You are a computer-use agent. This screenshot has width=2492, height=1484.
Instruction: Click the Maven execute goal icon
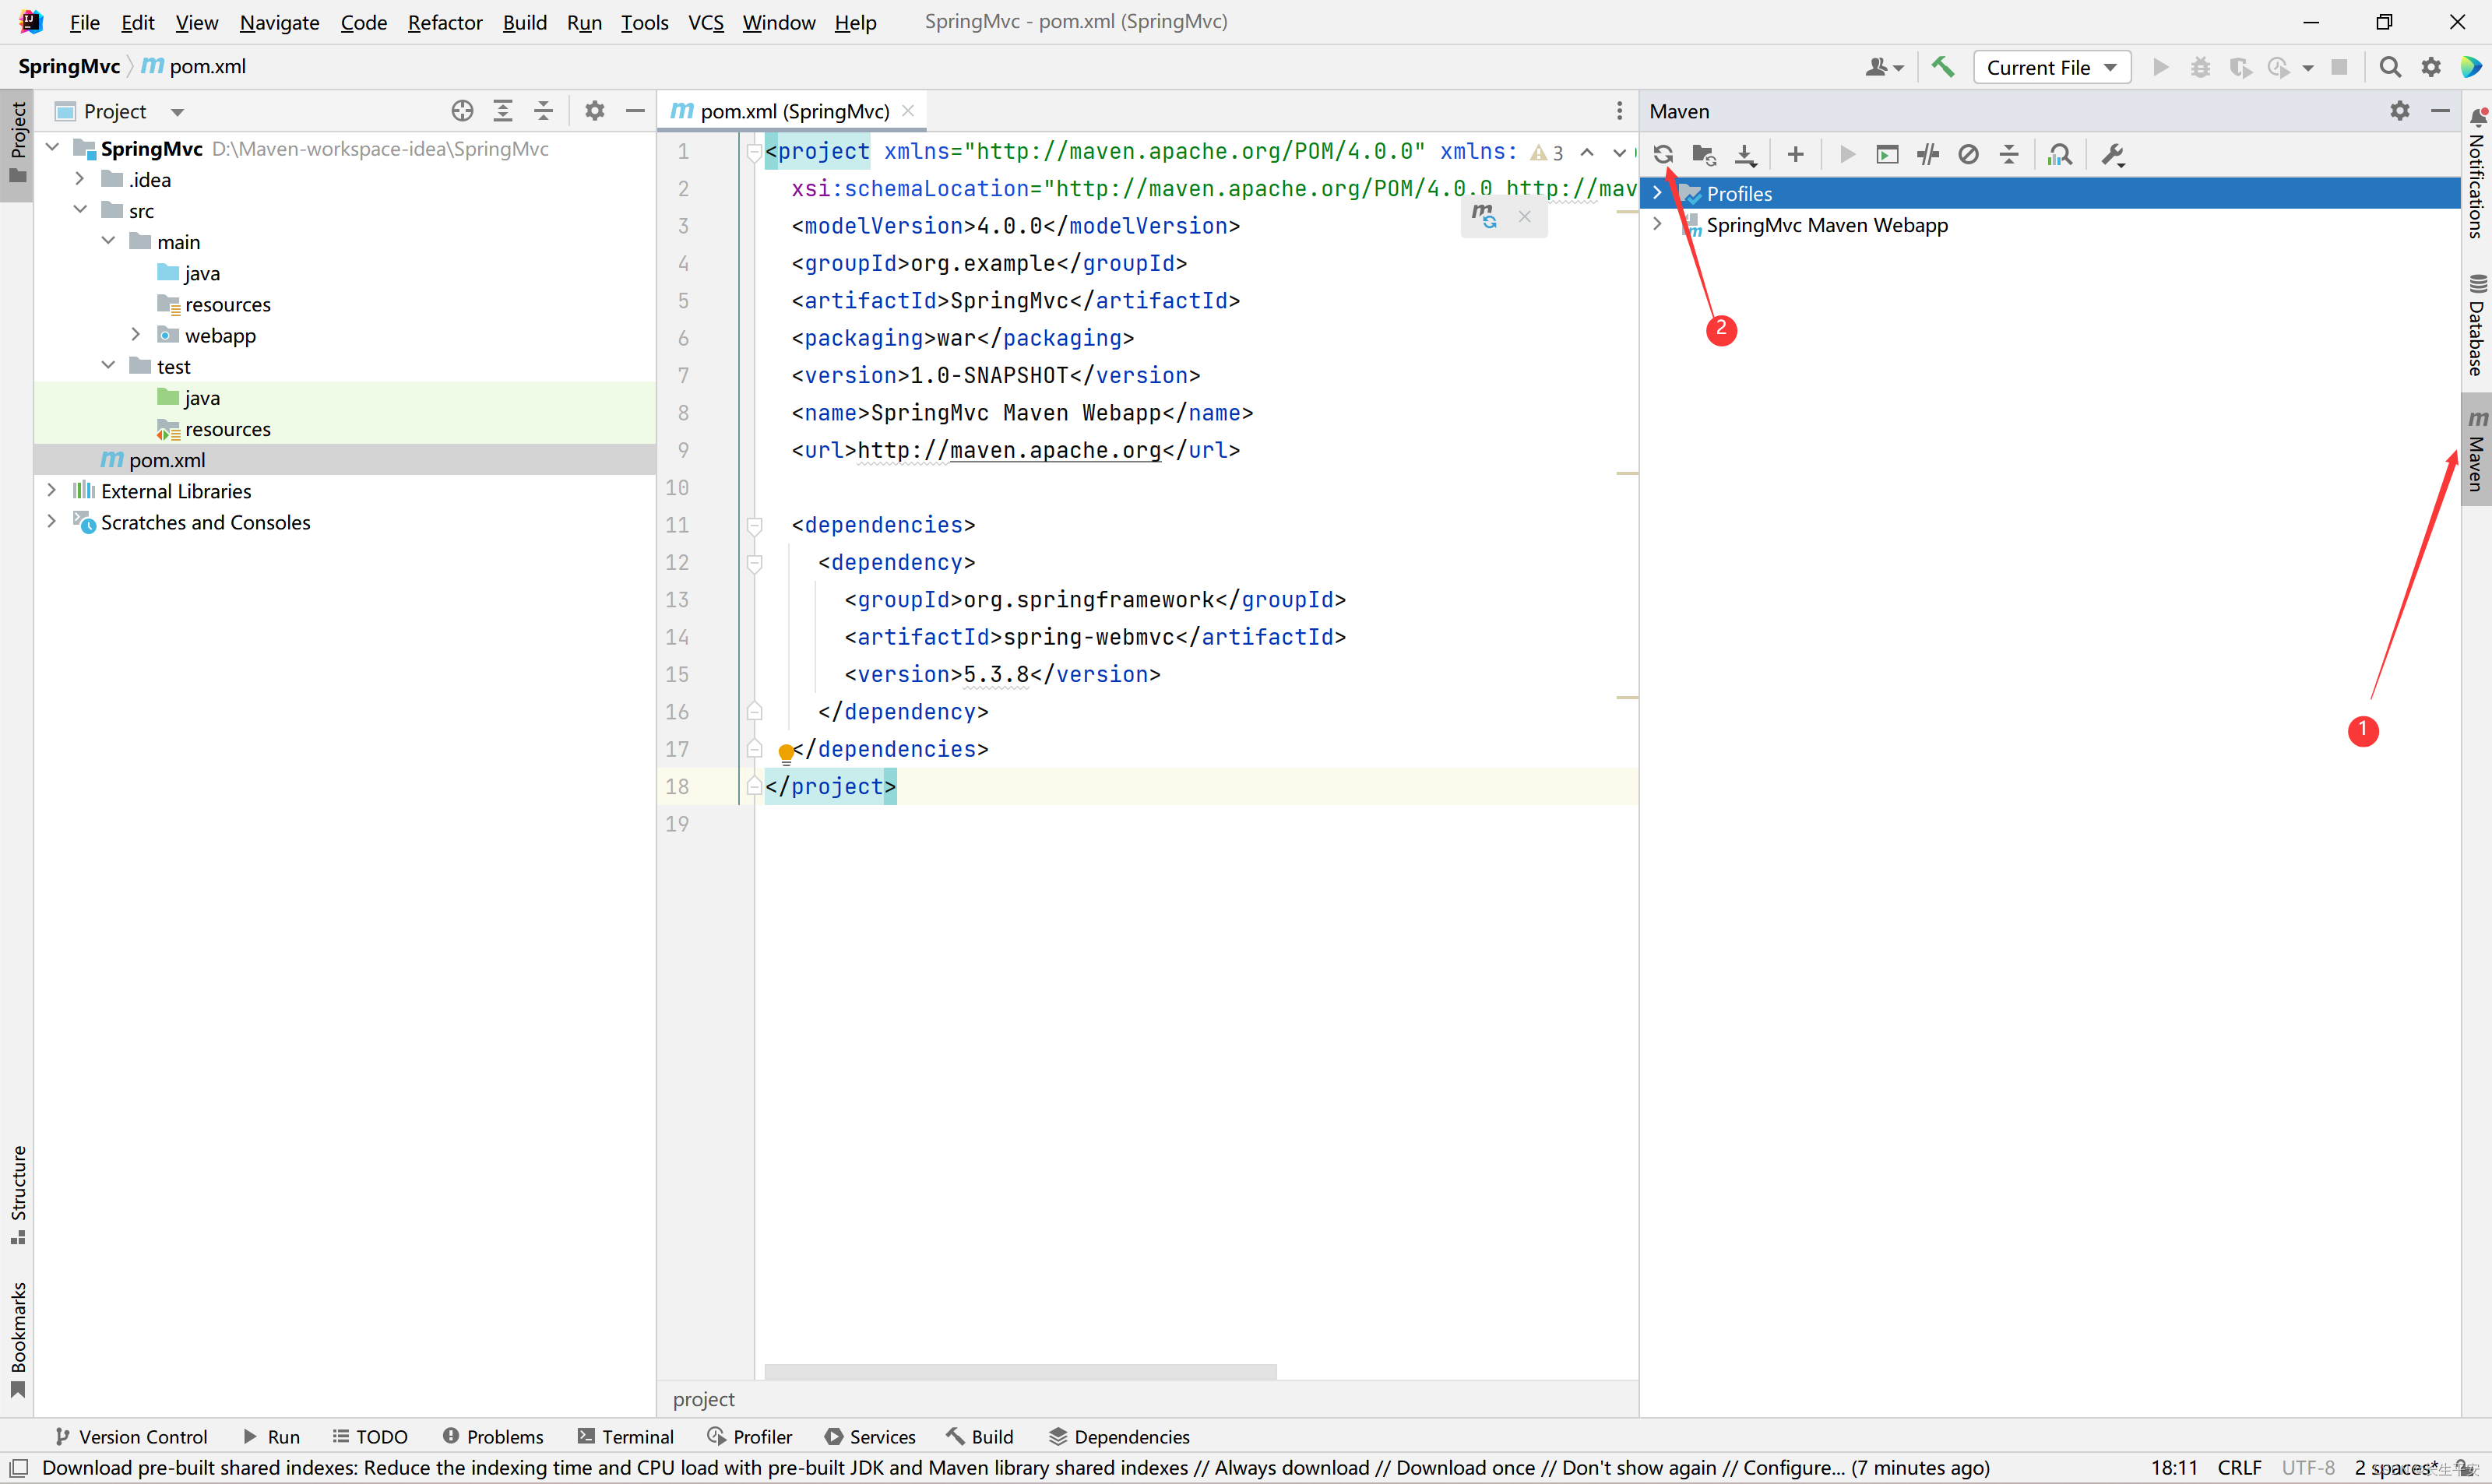pos(1886,156)
